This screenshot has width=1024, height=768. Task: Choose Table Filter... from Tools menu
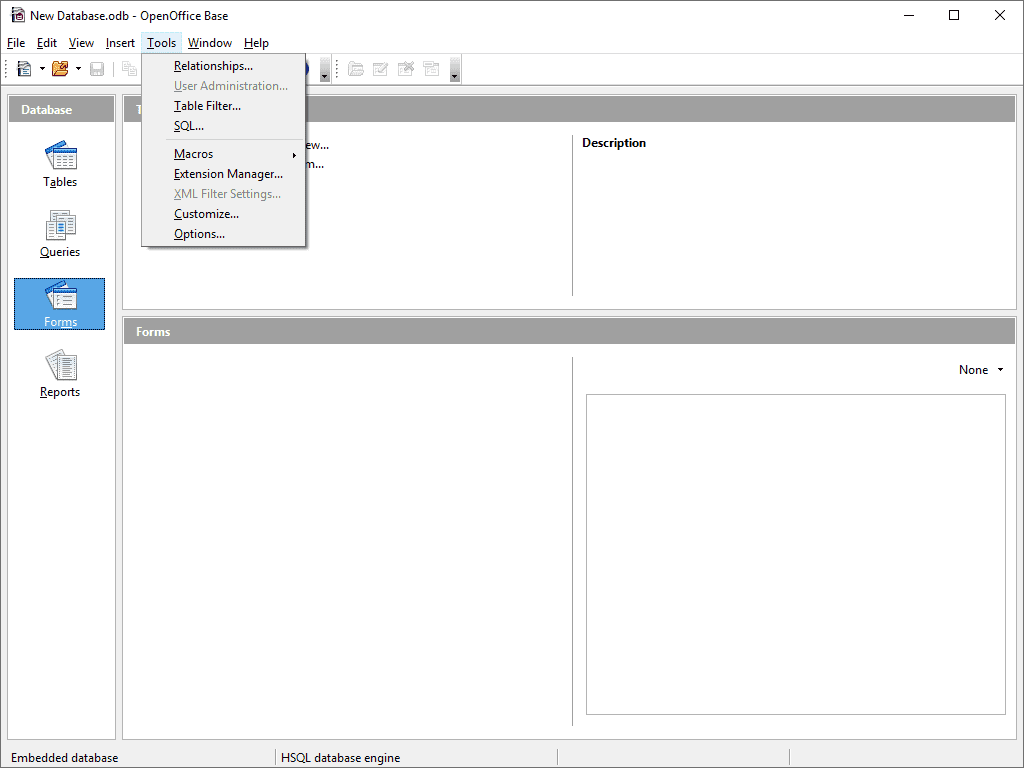(x=223, y=106)
